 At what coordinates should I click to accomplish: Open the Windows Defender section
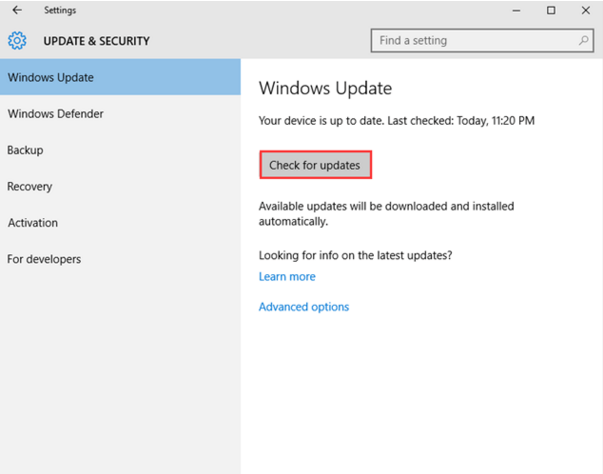click(120, 114)
